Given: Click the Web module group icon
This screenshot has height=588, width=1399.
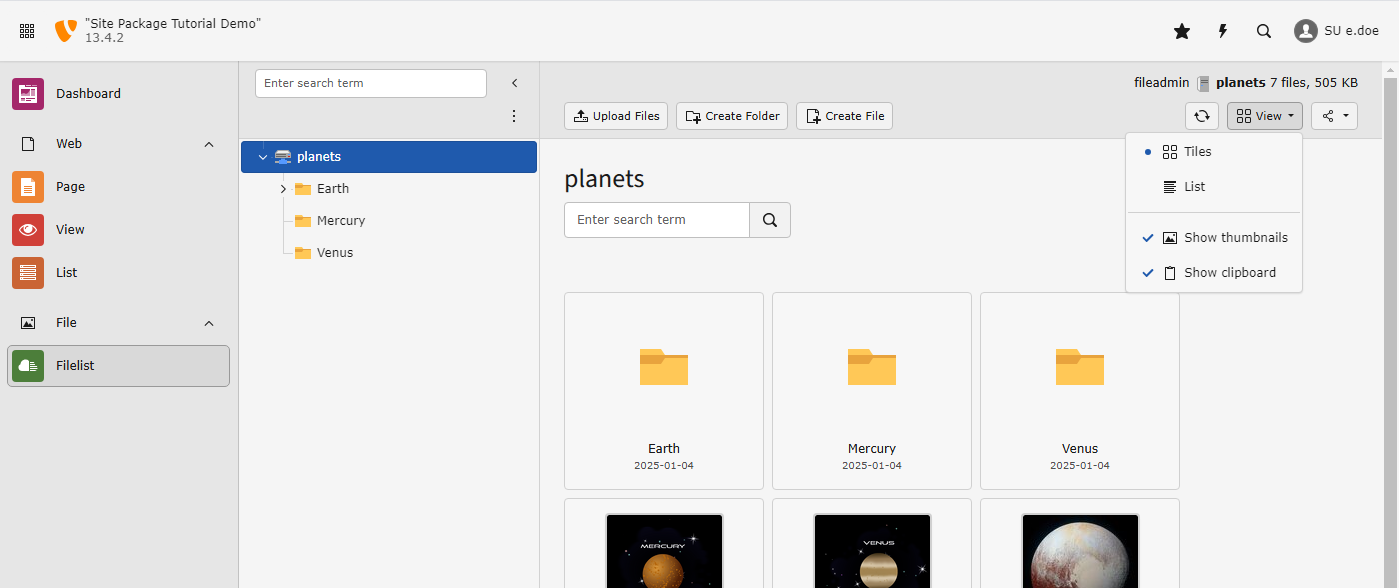Looking at the screenshot, I should 28,144.
